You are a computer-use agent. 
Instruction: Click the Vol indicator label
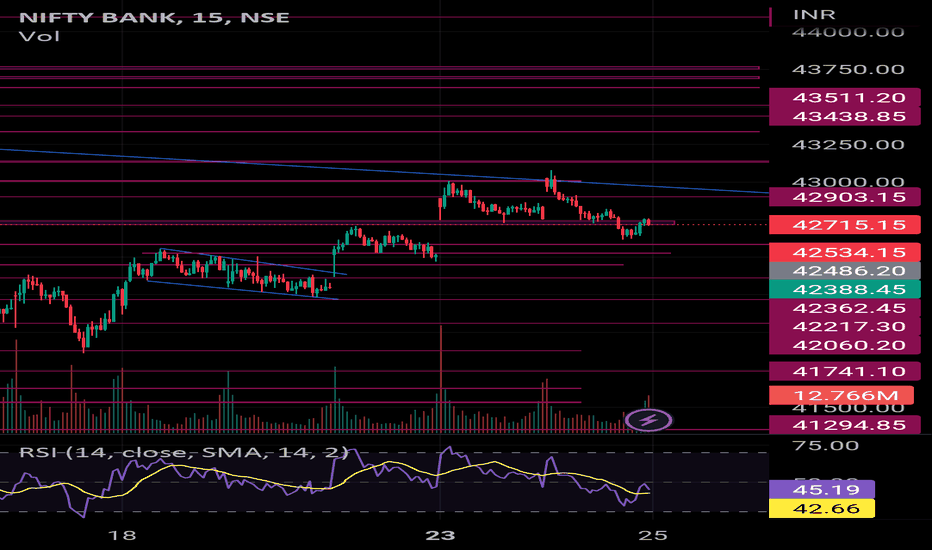(x=39, y=36)
